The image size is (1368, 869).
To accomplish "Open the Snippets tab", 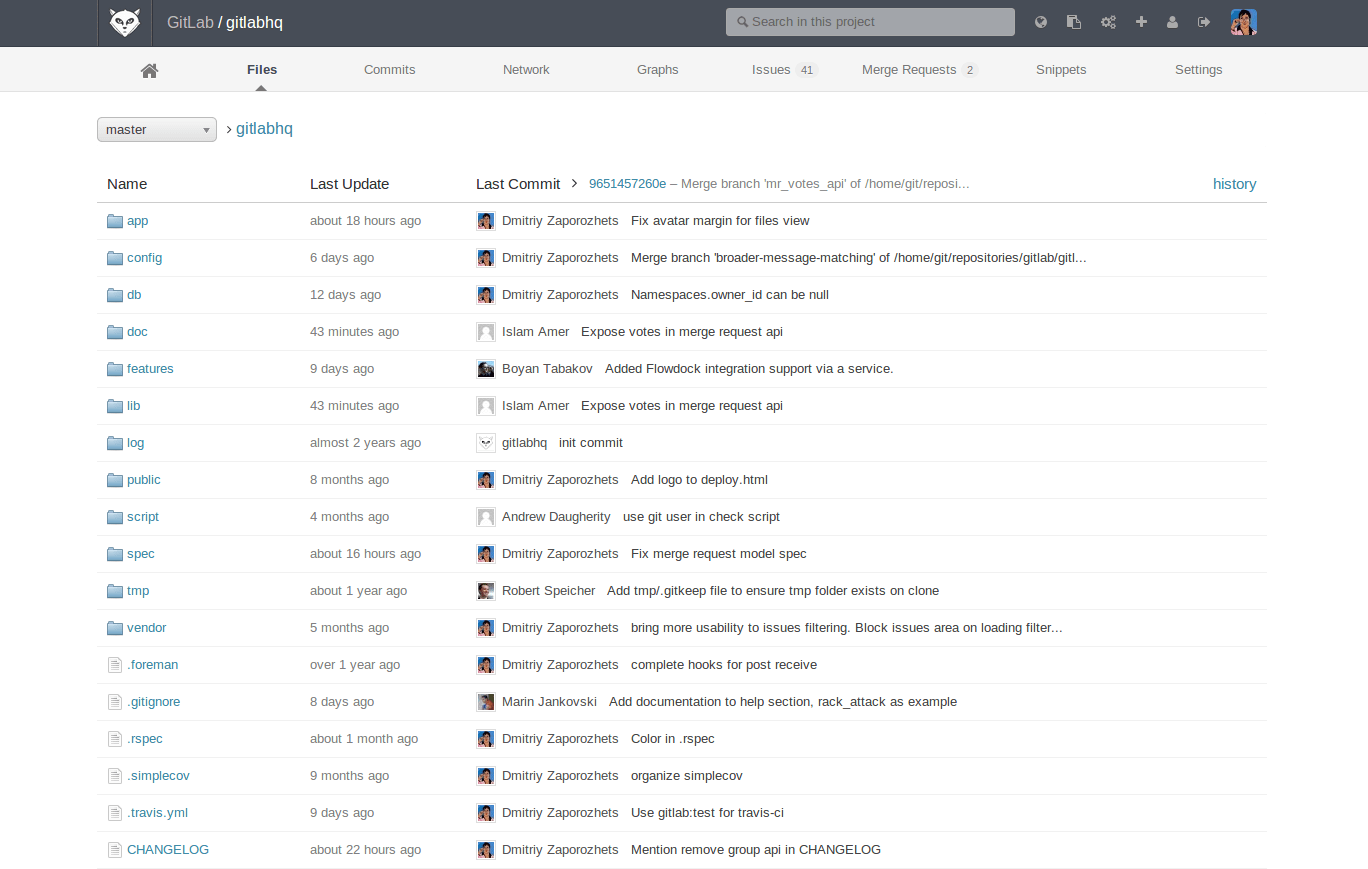I will click(1061, 70).
